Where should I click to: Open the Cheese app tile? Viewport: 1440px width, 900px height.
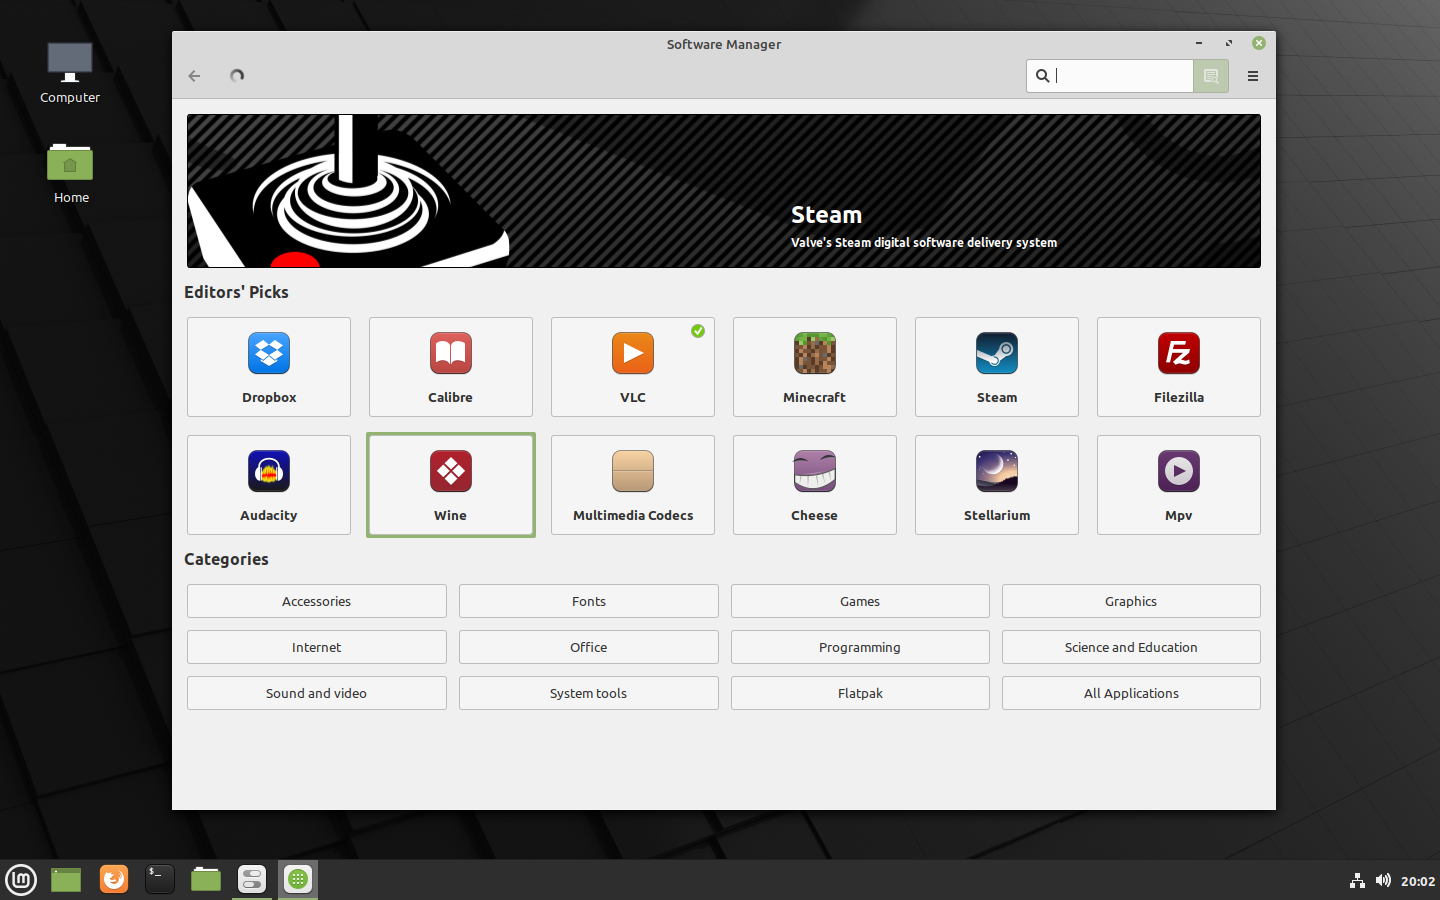coord(815,485)
